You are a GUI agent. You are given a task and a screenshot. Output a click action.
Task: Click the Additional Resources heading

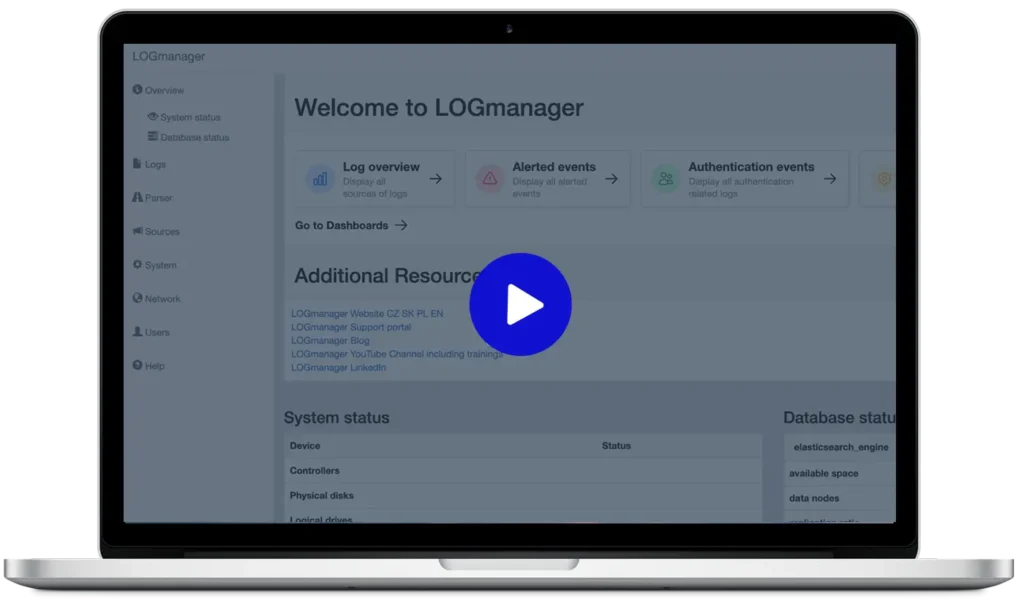point(388,276)
